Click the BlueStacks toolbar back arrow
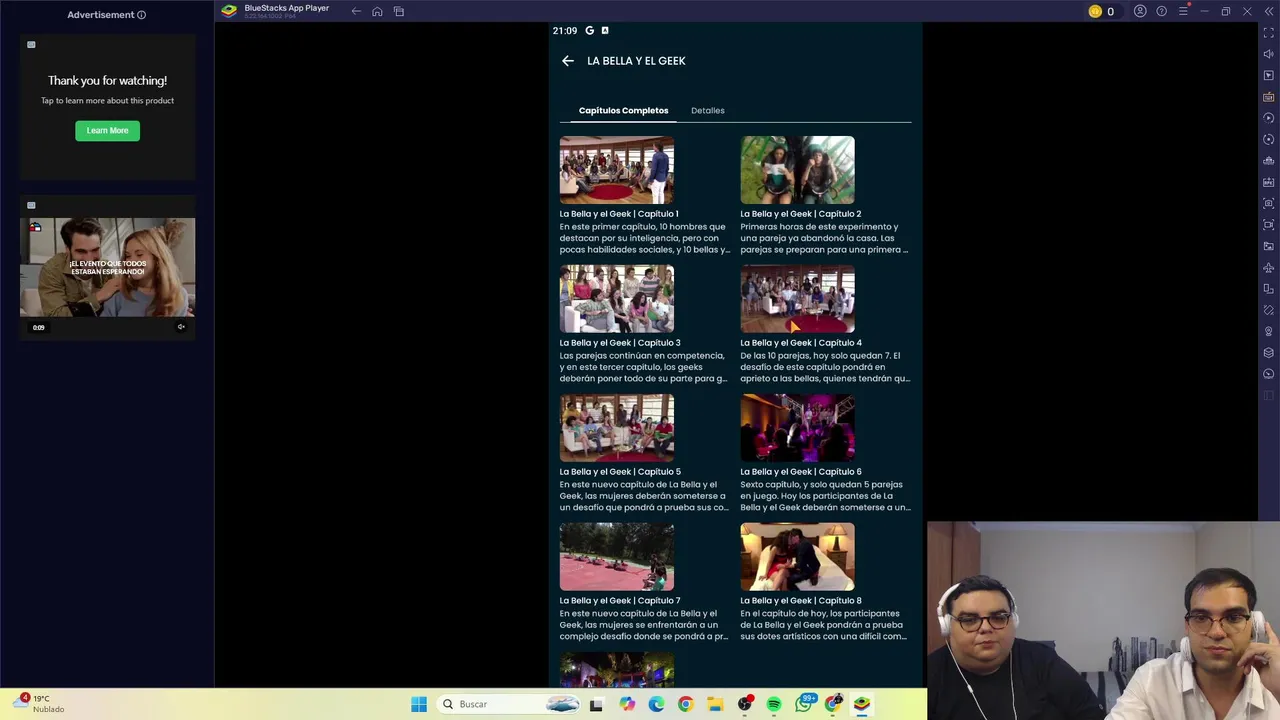Screen dimensions: 1280x720 (356, 11)
